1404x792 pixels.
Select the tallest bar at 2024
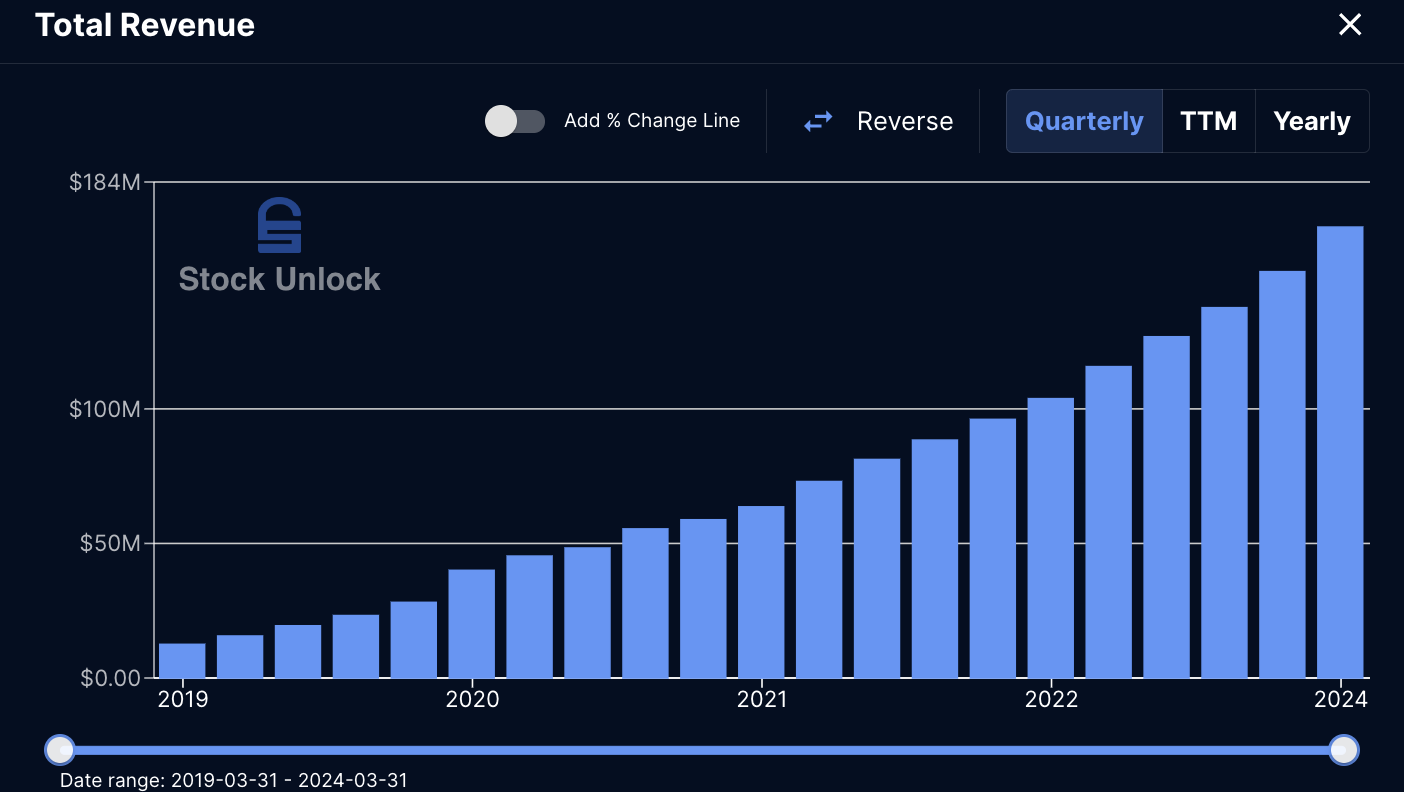[1340, 452]
